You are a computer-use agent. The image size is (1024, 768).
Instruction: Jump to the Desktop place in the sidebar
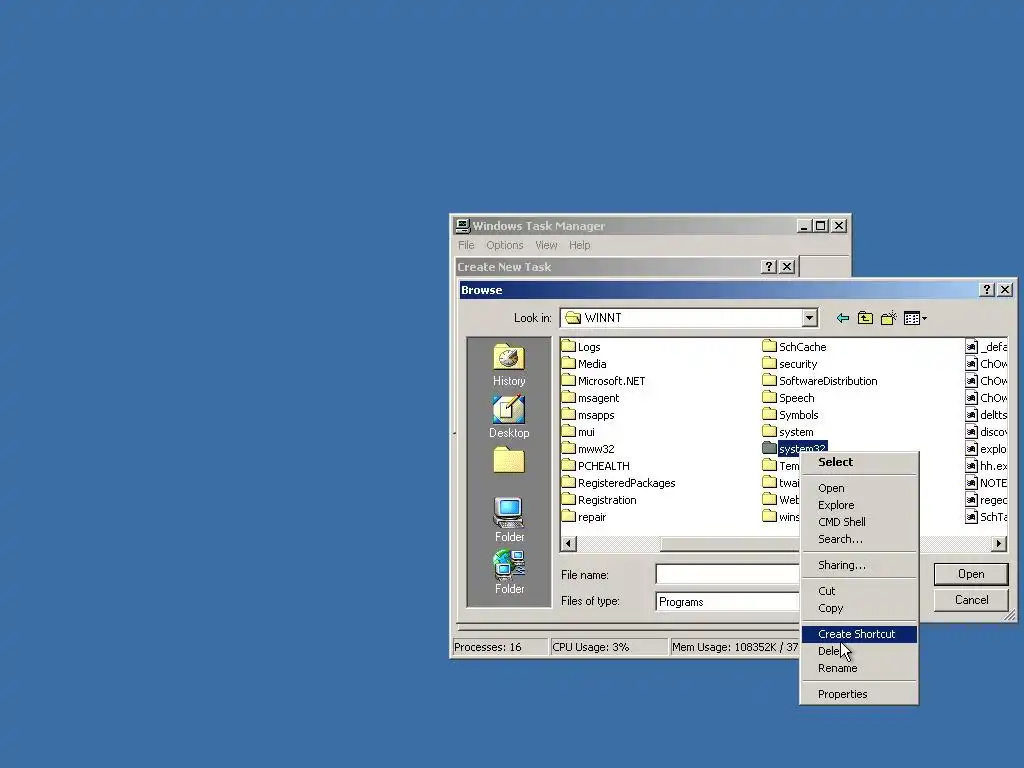pos(509,417)
